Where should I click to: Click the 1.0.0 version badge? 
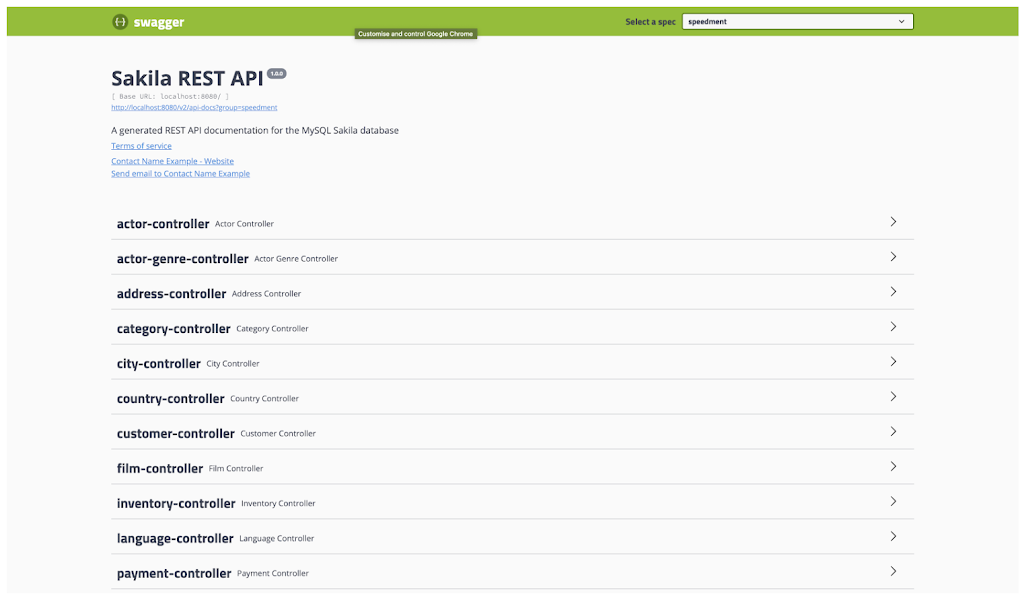point(277,74)
